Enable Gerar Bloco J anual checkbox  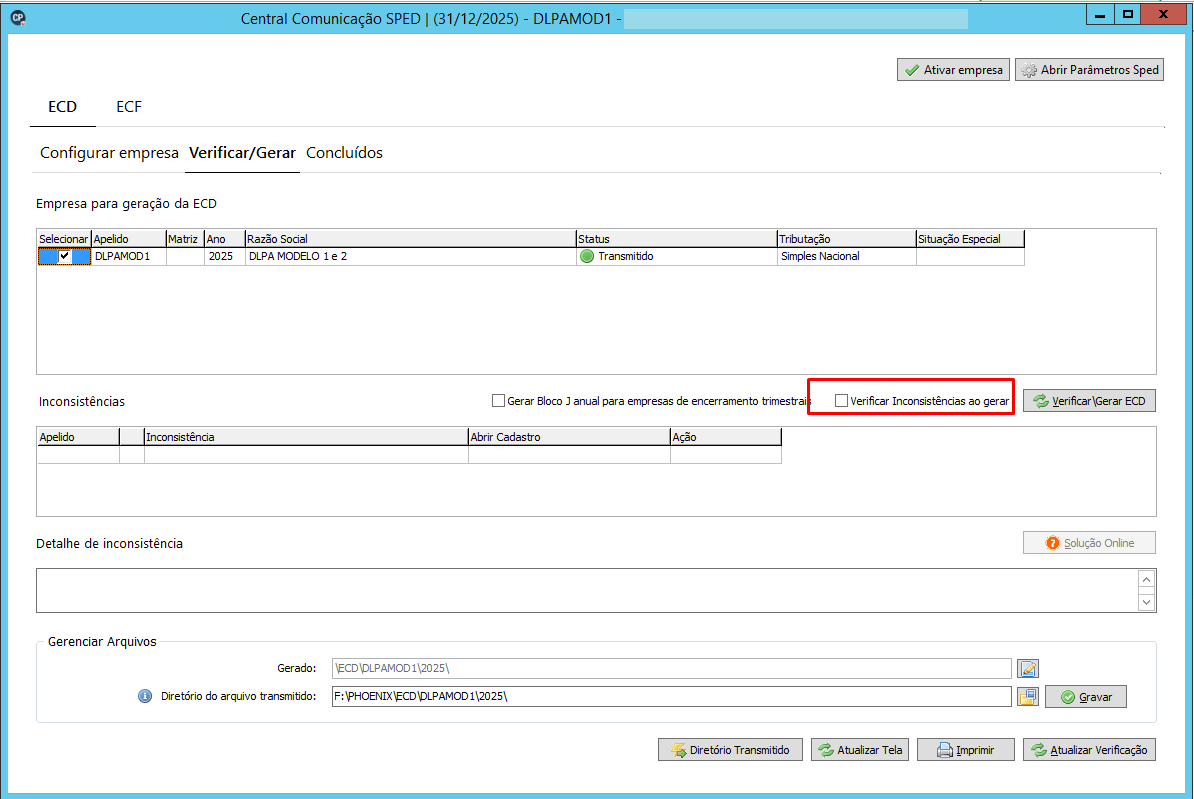click(x=498, y=401)
